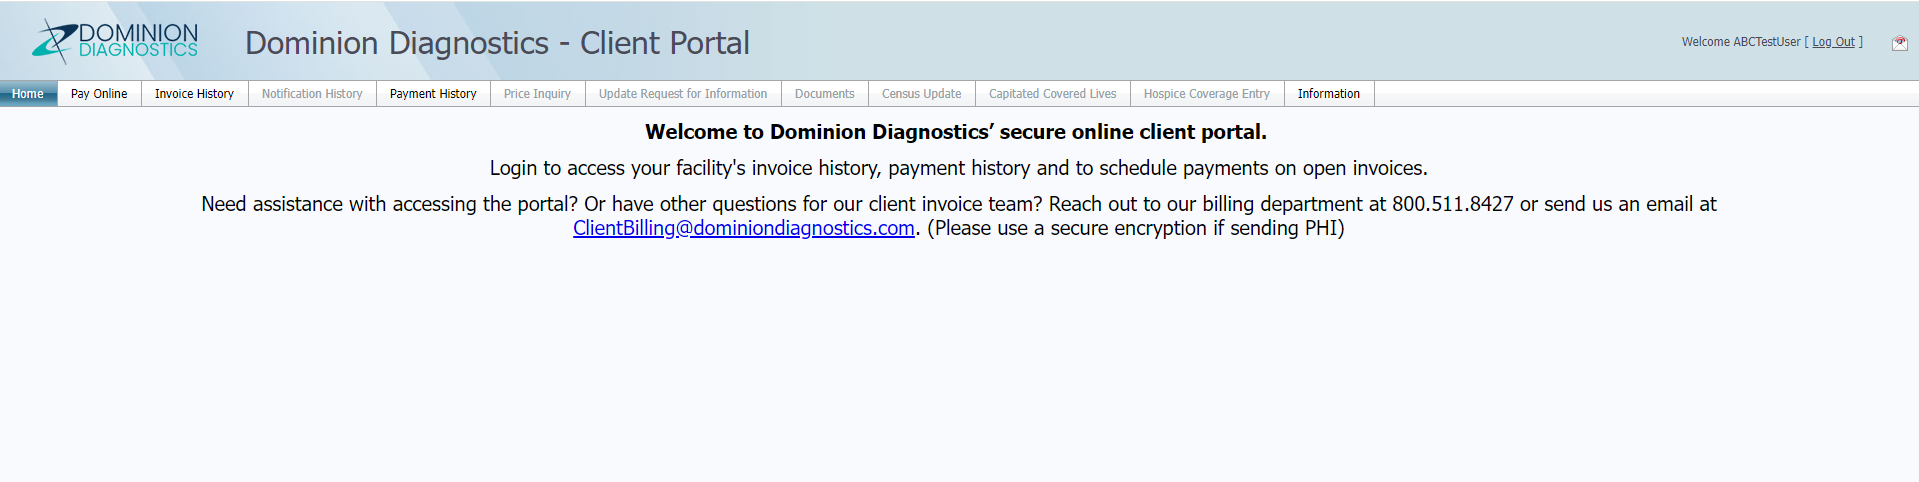Click the billing phone number 800.511.8427
The width and height of the screenshot is (1919, 482).
point(1453,204)
